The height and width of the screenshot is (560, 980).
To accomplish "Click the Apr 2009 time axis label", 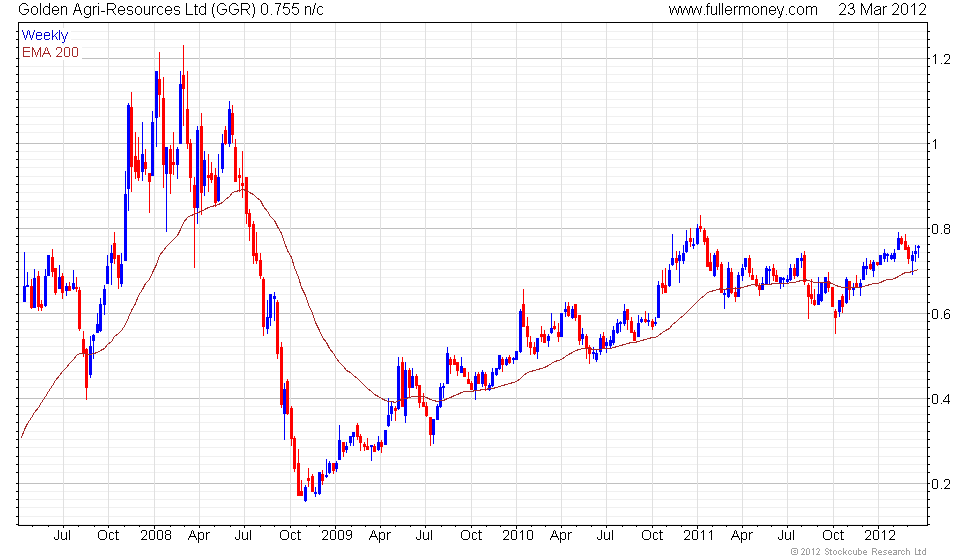I will coord(380,536).
